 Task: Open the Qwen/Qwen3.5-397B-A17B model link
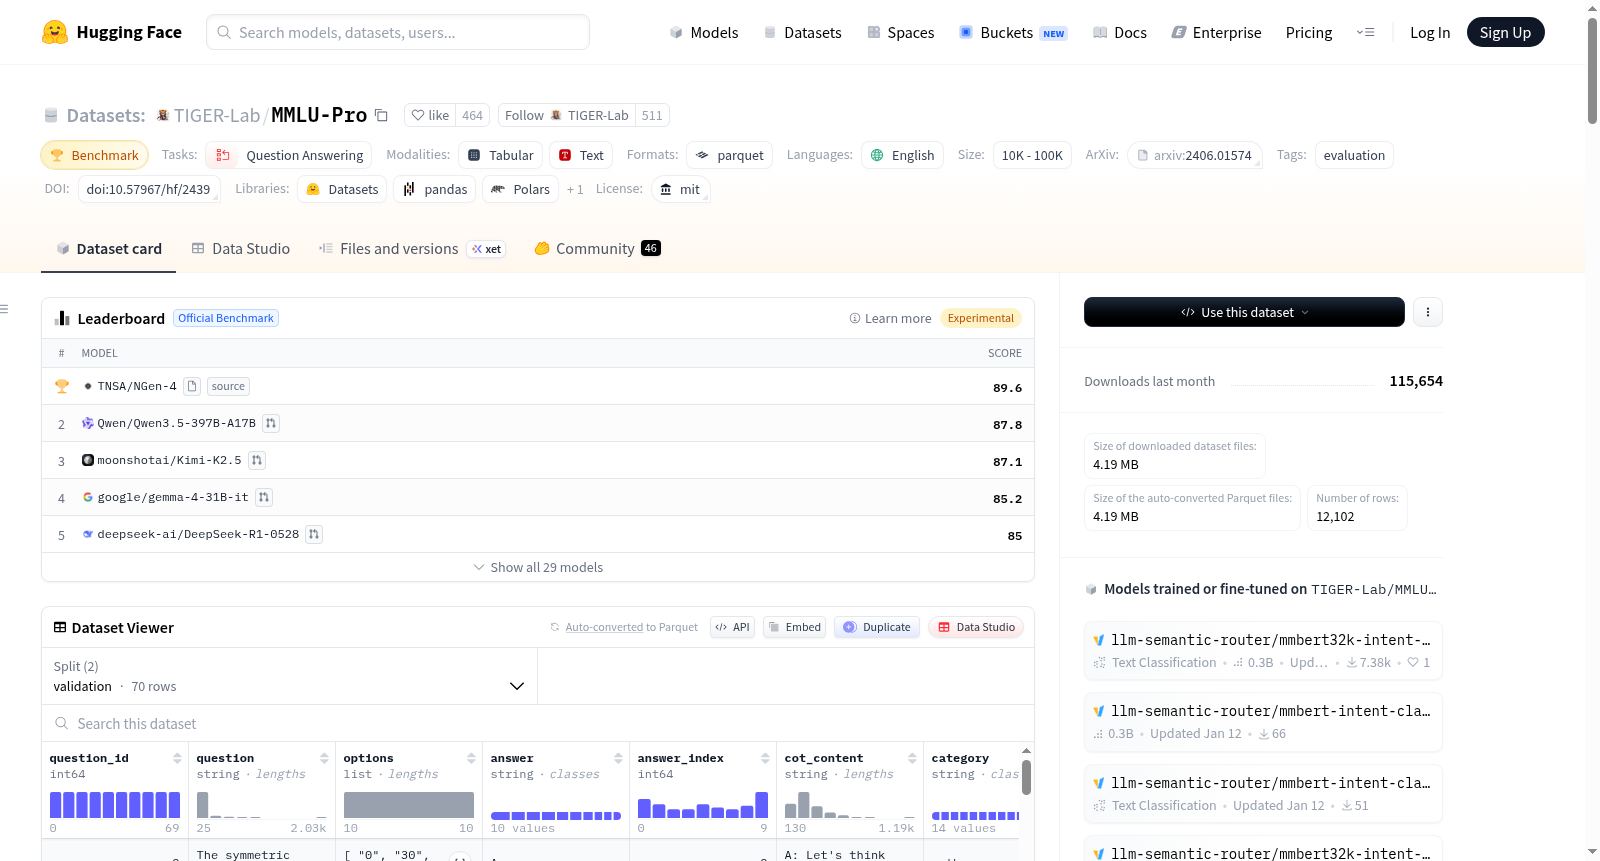(x=176, y=423)
